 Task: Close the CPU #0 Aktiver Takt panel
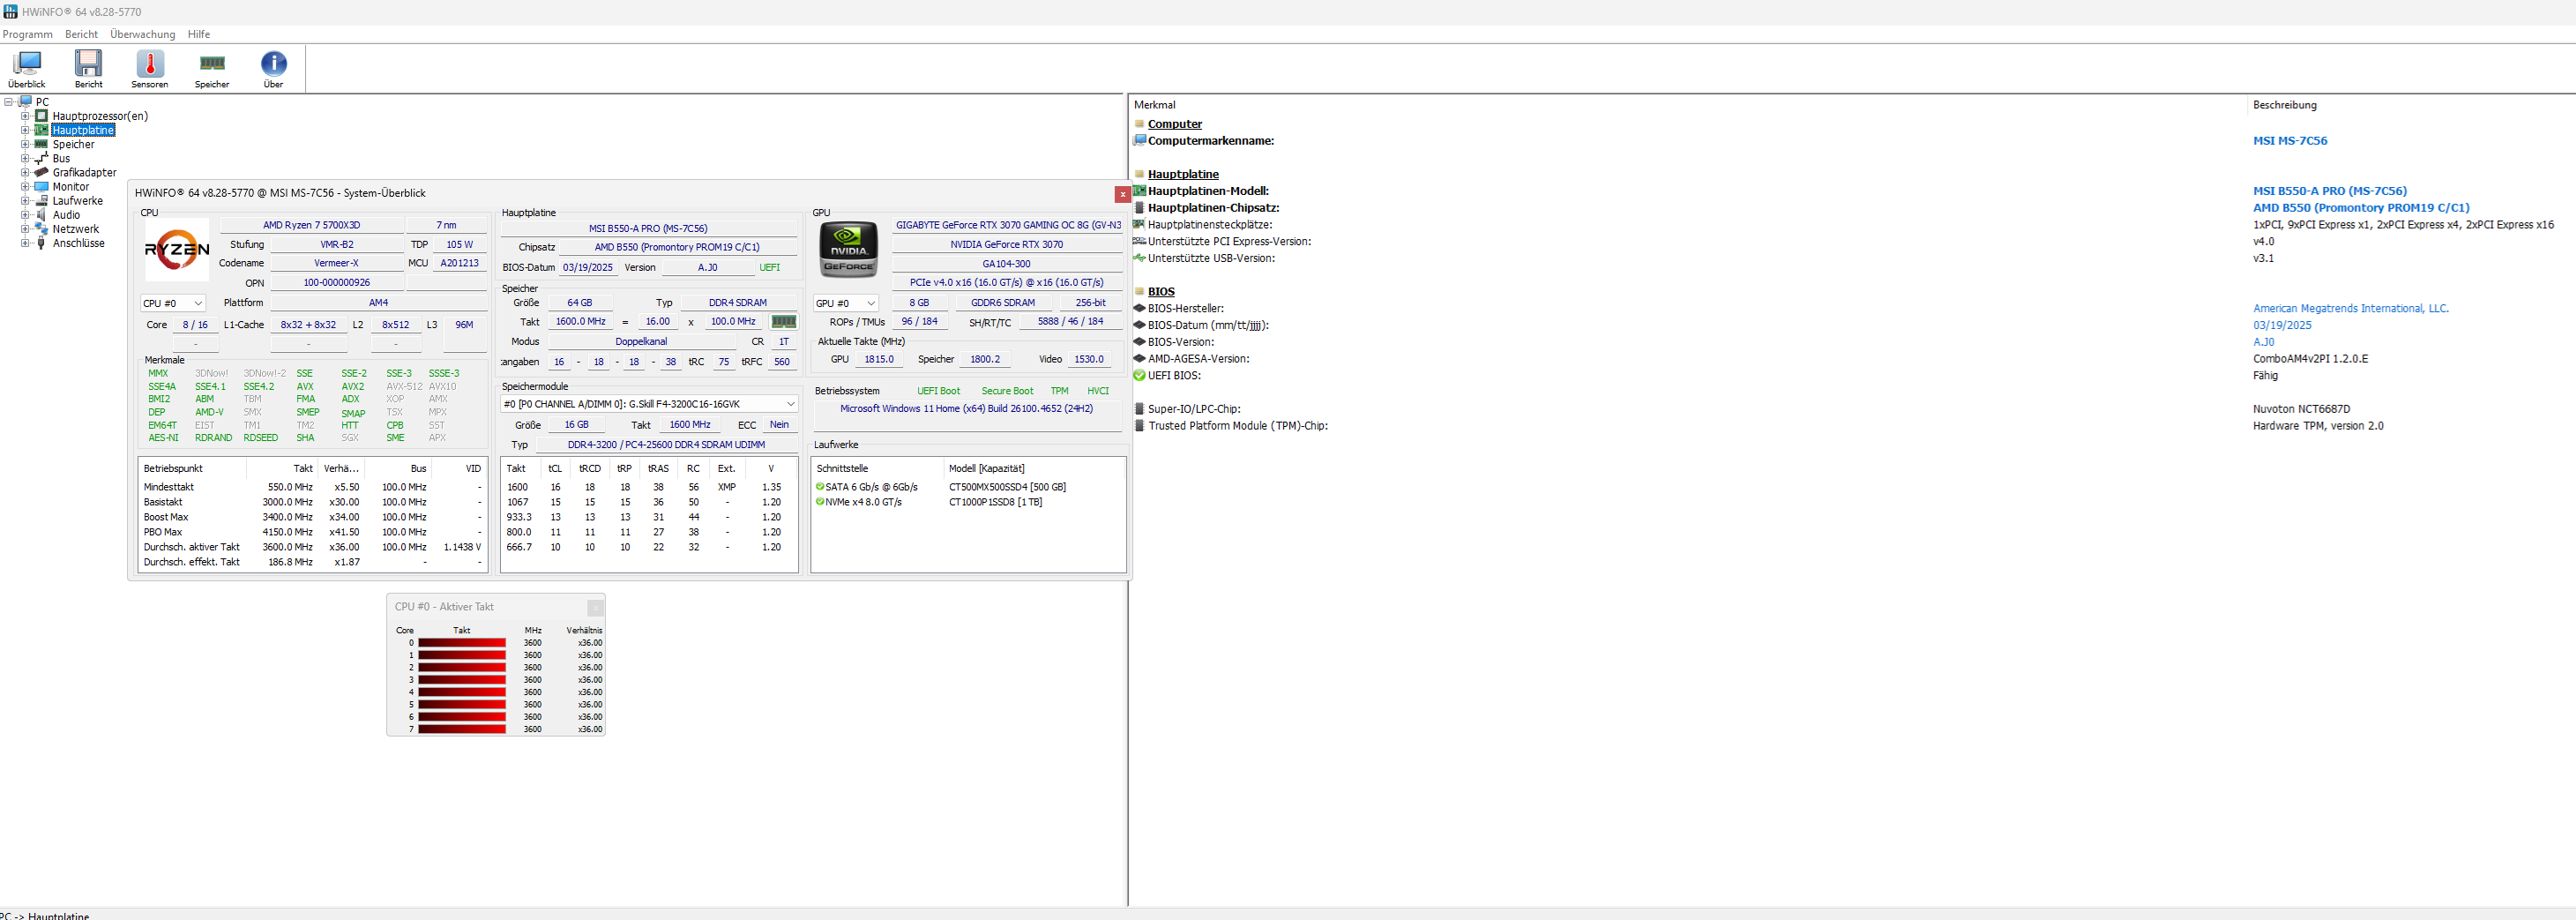click(x=595, y=607)
